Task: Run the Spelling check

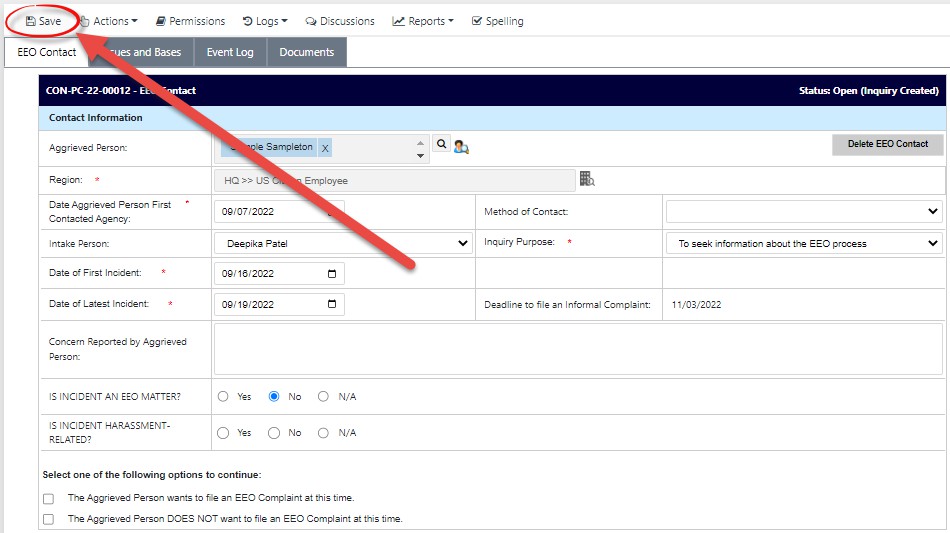Action: click(x=497, y=21)
